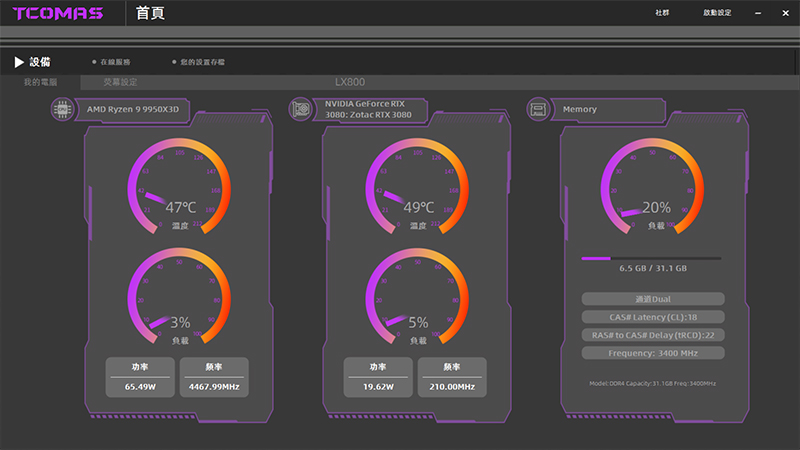800x450 pixels.
Task: Select the 您的設置存檔 option
Action: (x=202, y=62)
